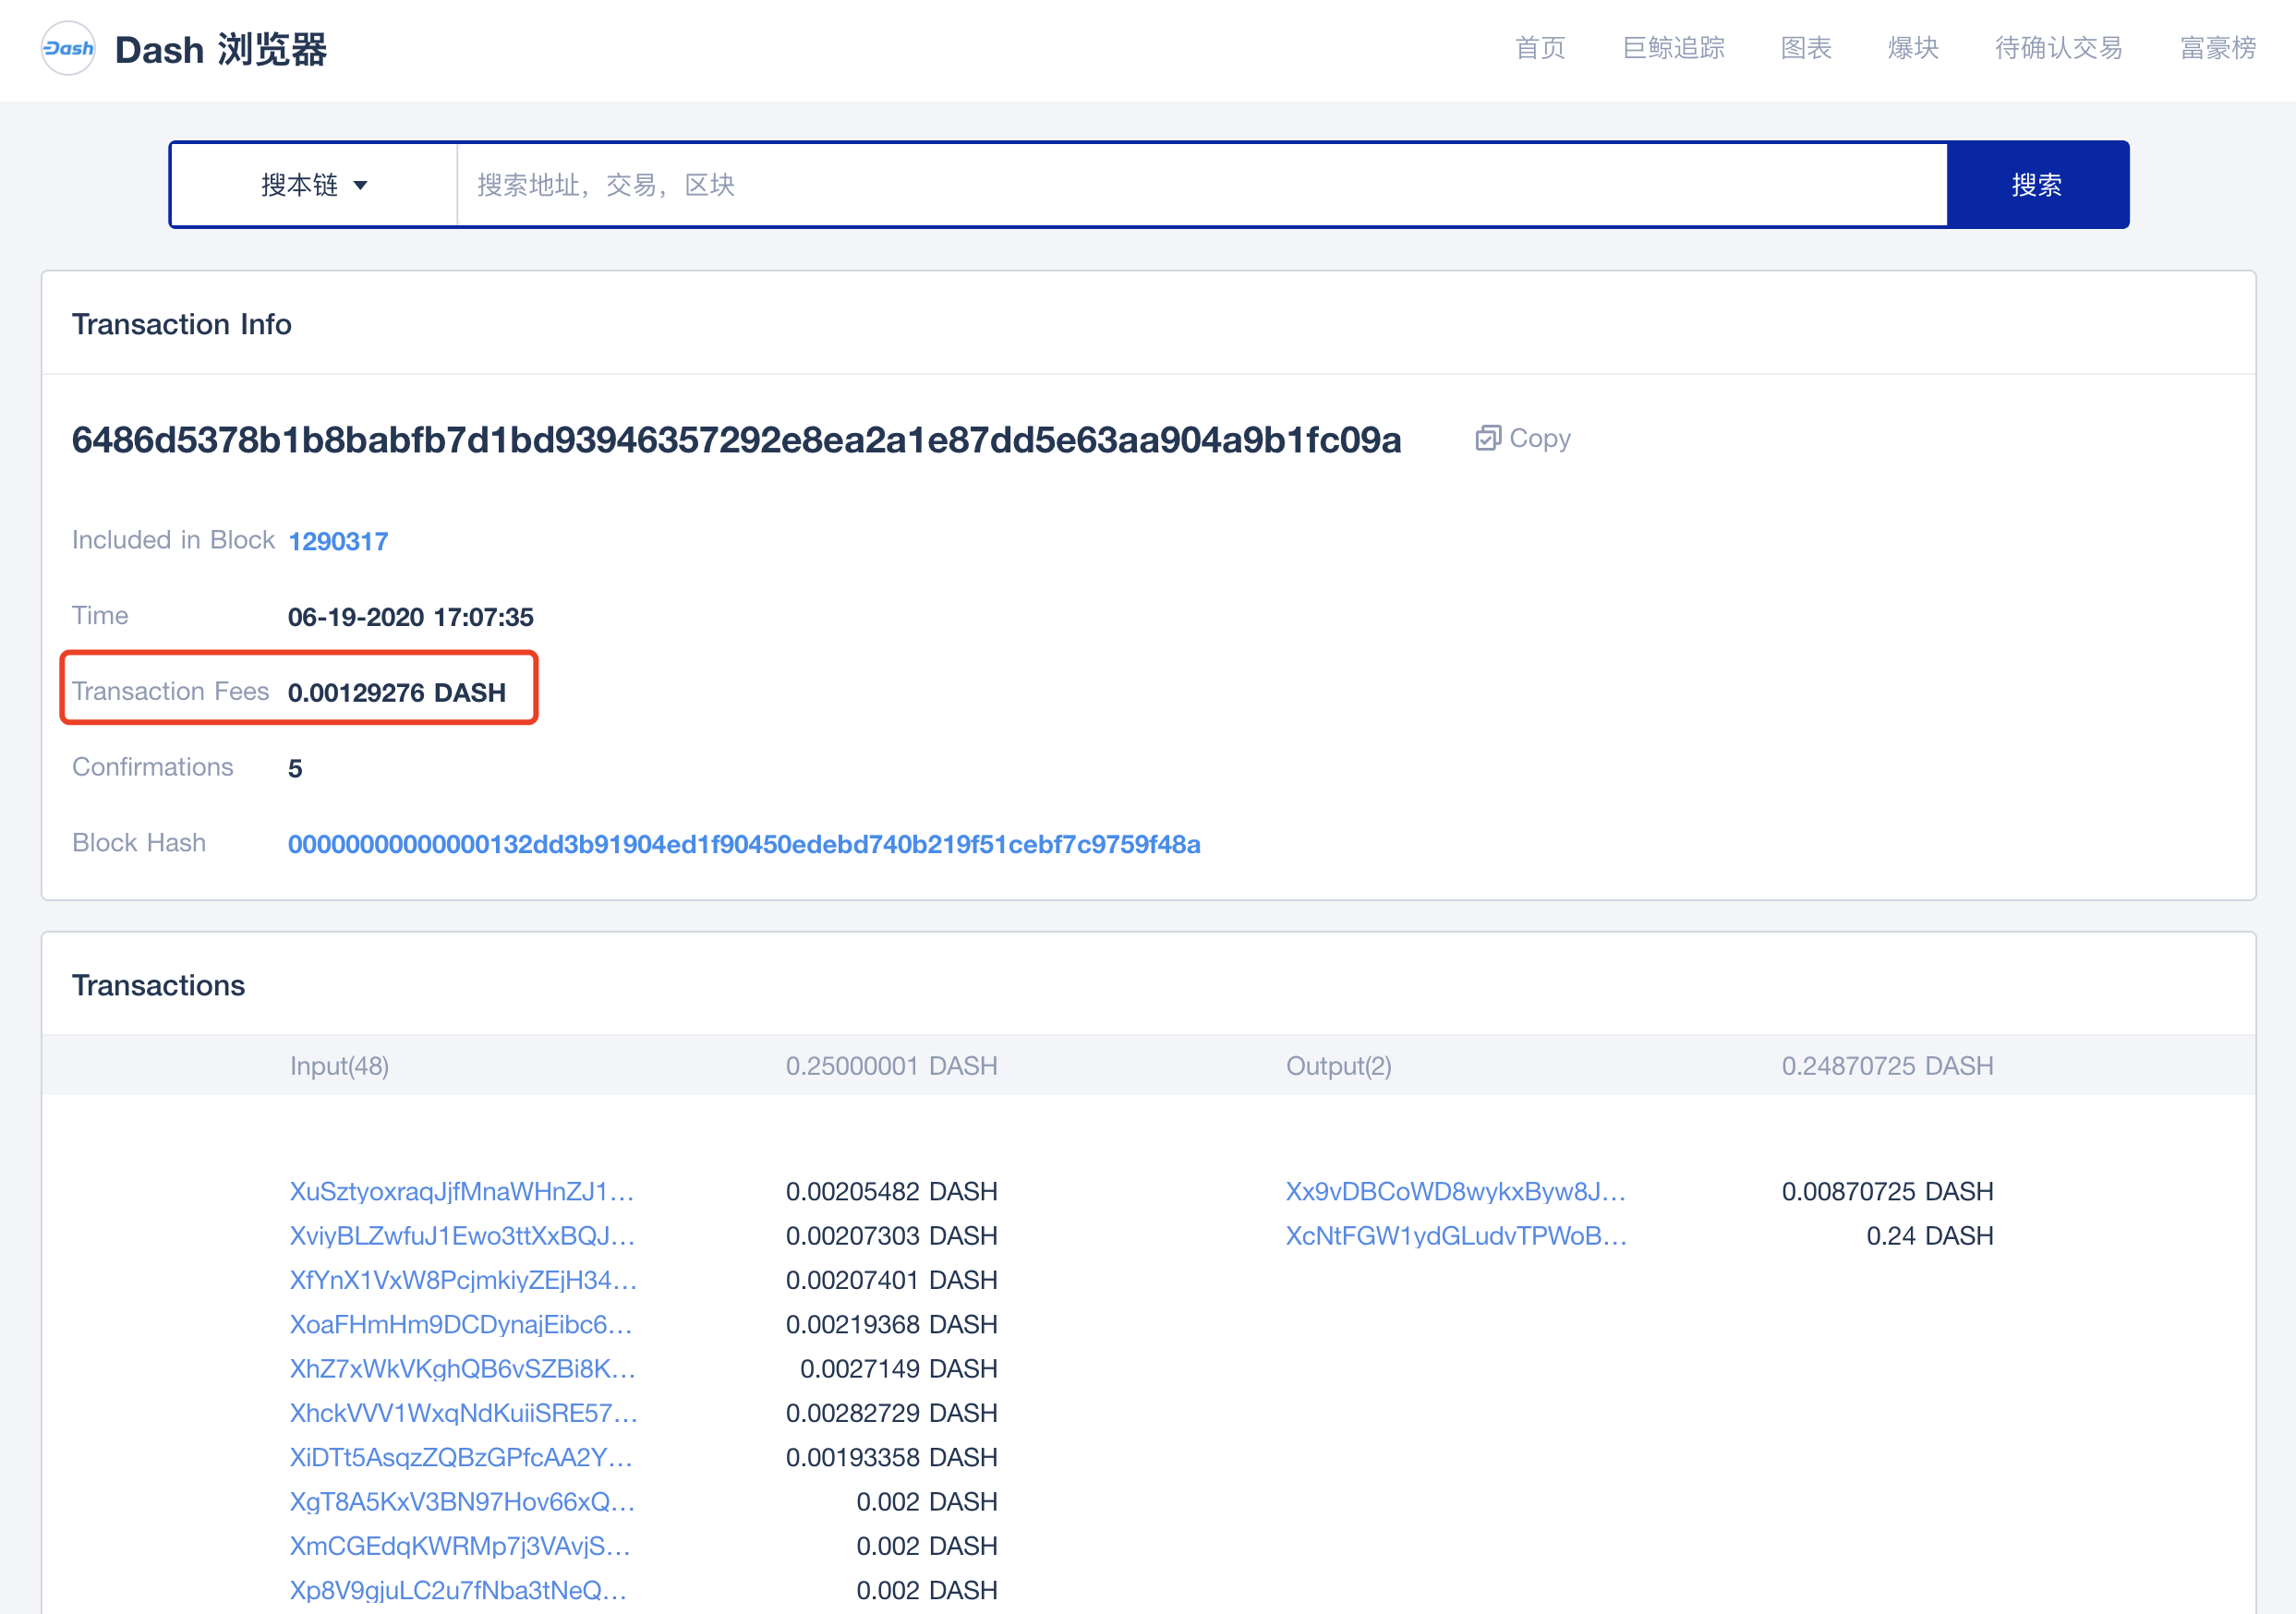The height and width of the screenshot is (1614, 2296).
Task: Open input address XfYnX1VxW8PcjmkiyZEjH34…
Action: 463,1280
